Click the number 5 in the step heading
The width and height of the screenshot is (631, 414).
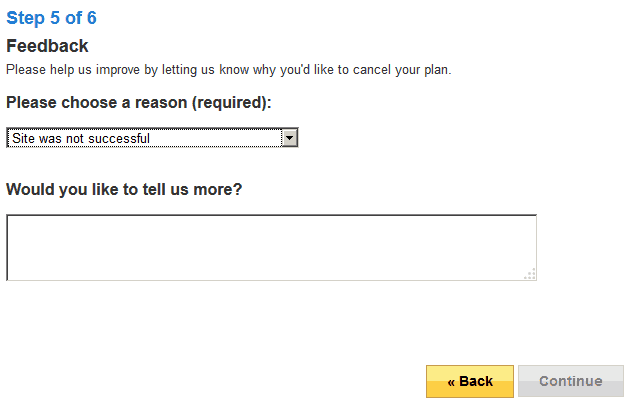(x=55, y=18)
